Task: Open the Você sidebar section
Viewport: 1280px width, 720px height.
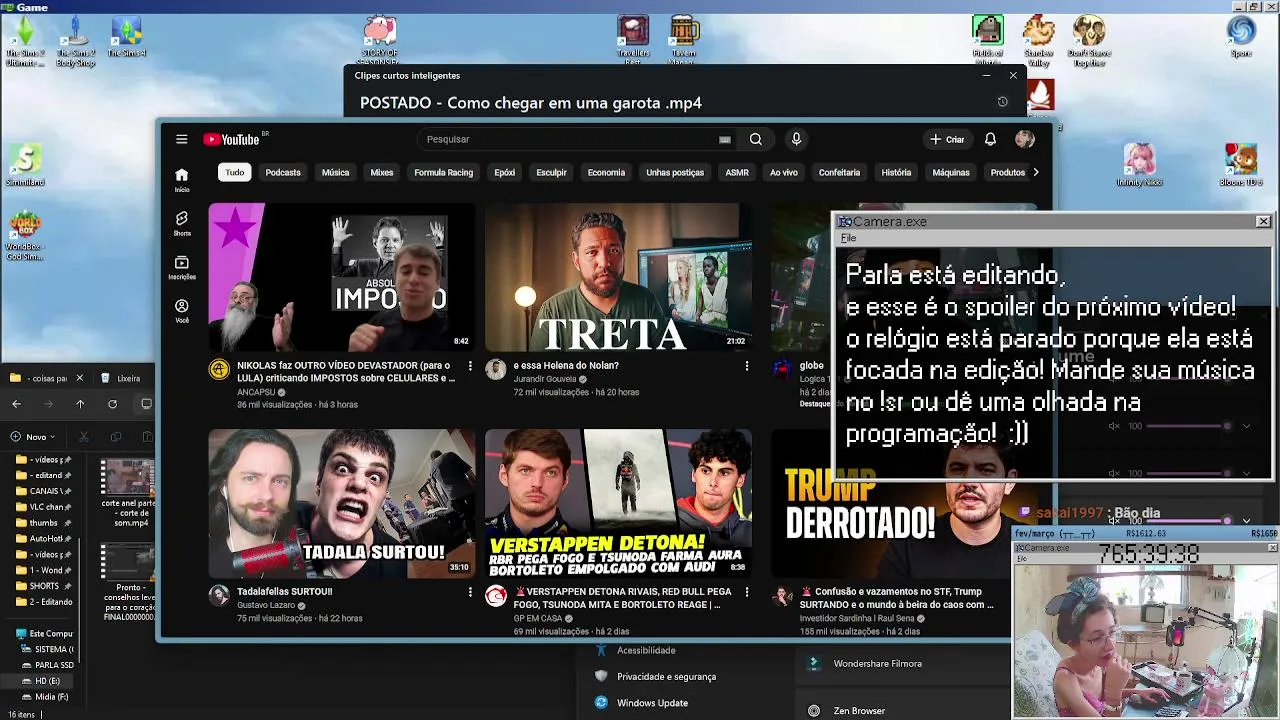Action: [x=182, y=311]
